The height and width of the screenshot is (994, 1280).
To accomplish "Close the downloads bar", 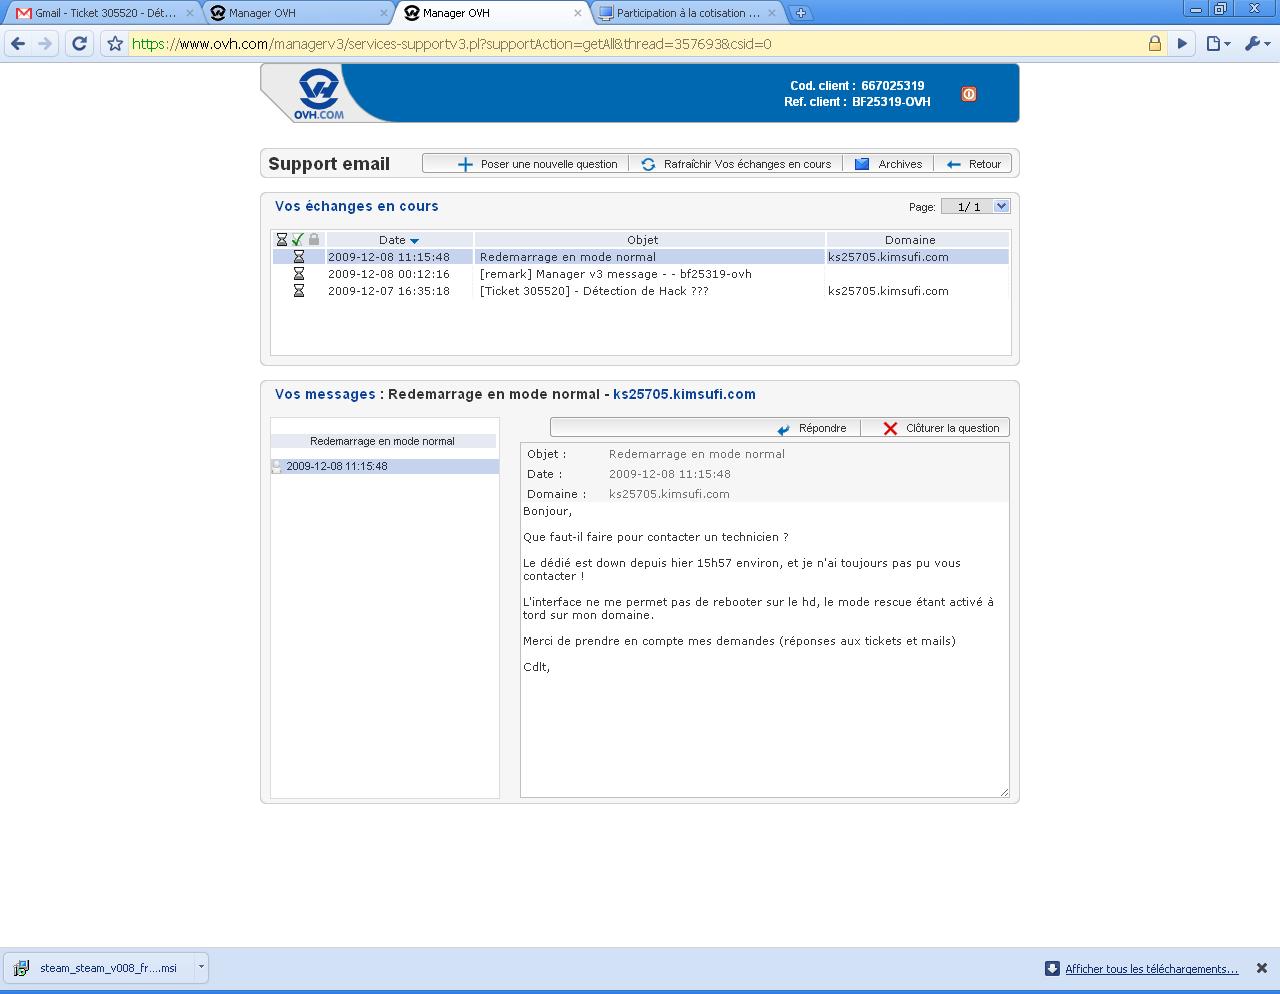I will pyautogui.click(x=1262, y=968).
